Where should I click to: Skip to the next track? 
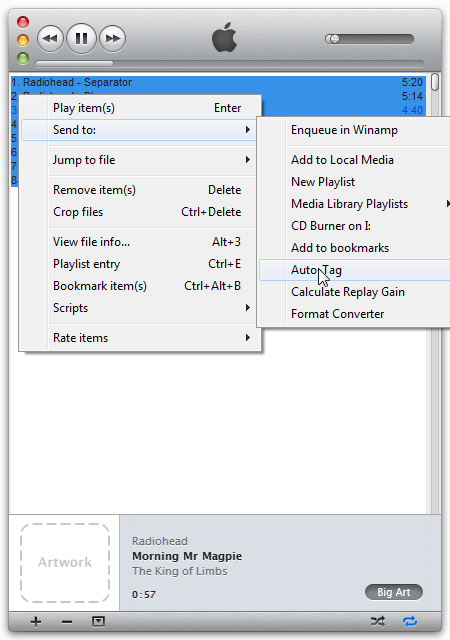coord(113,38)
